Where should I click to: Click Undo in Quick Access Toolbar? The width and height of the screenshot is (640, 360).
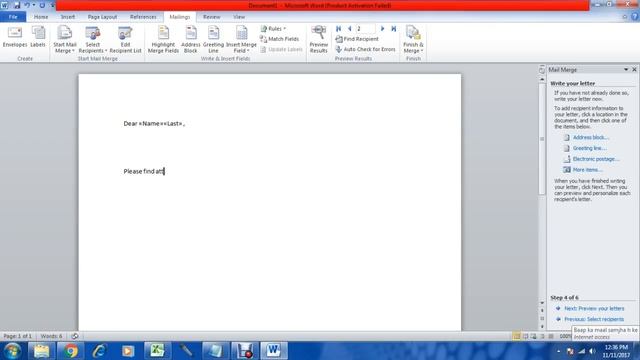(x=27, y=5)
